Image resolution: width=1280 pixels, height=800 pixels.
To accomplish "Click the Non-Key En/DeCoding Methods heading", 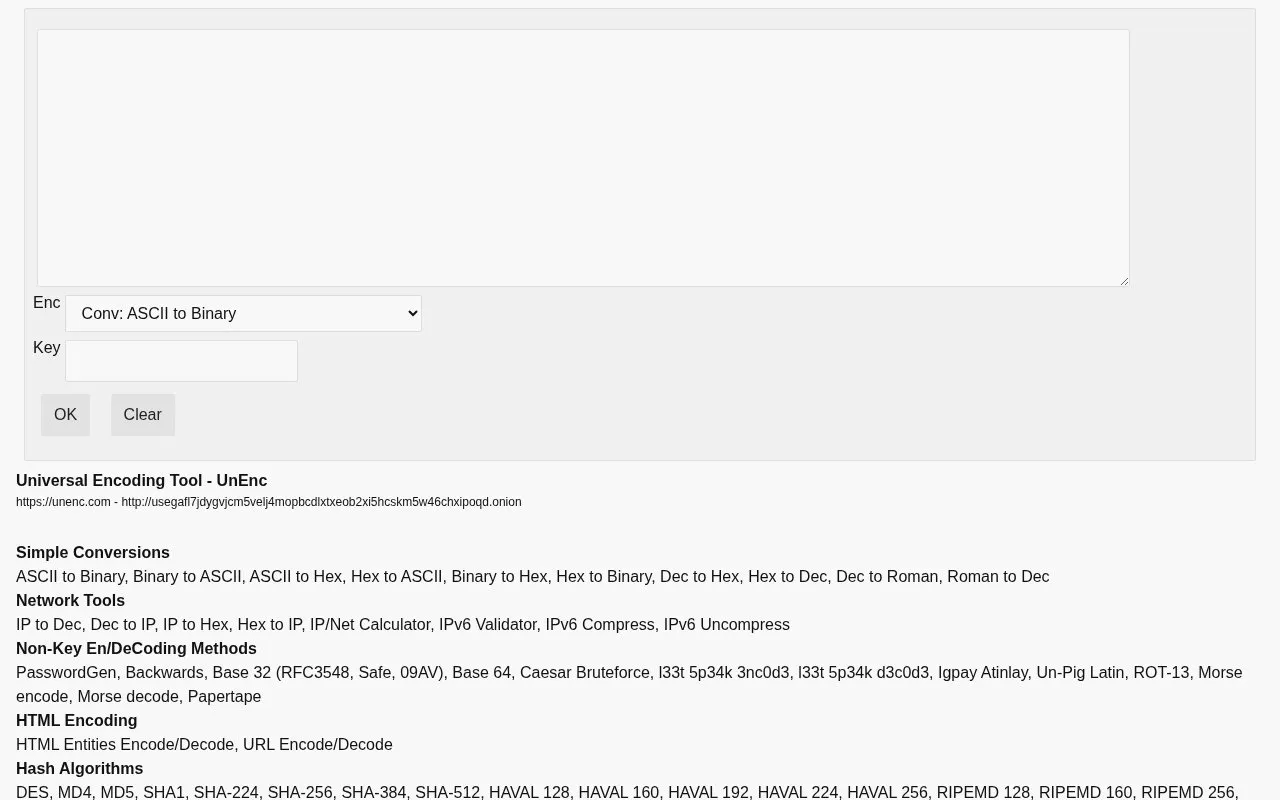I will pos(136,649).
